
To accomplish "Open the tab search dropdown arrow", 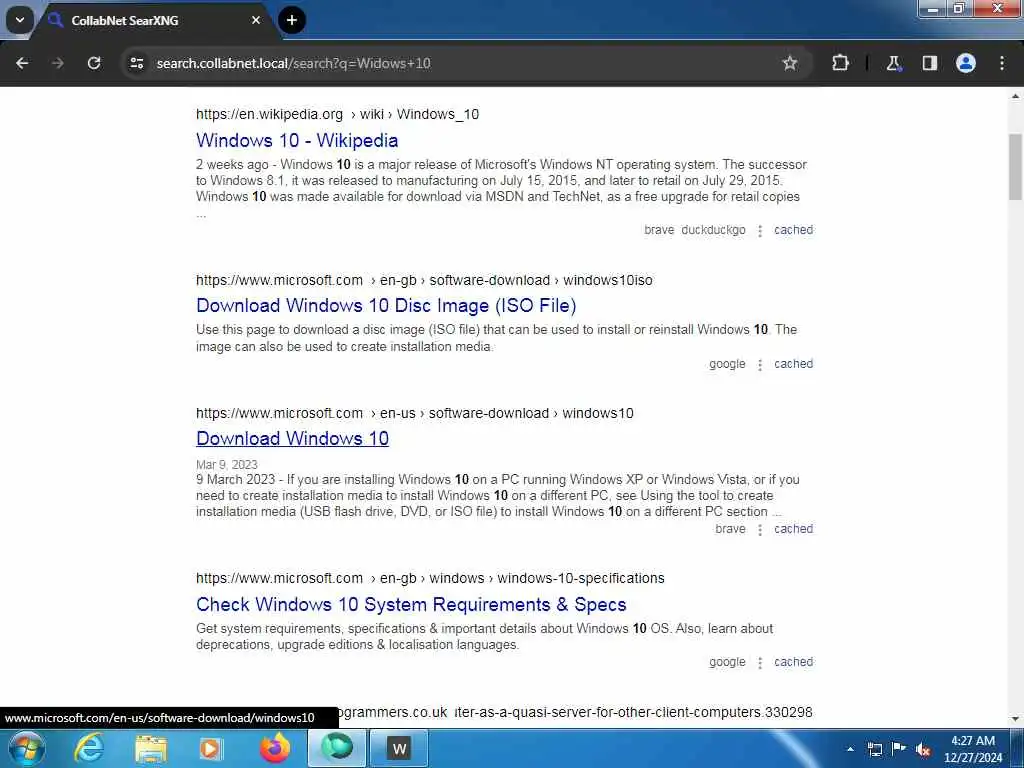I will point(20,20).
